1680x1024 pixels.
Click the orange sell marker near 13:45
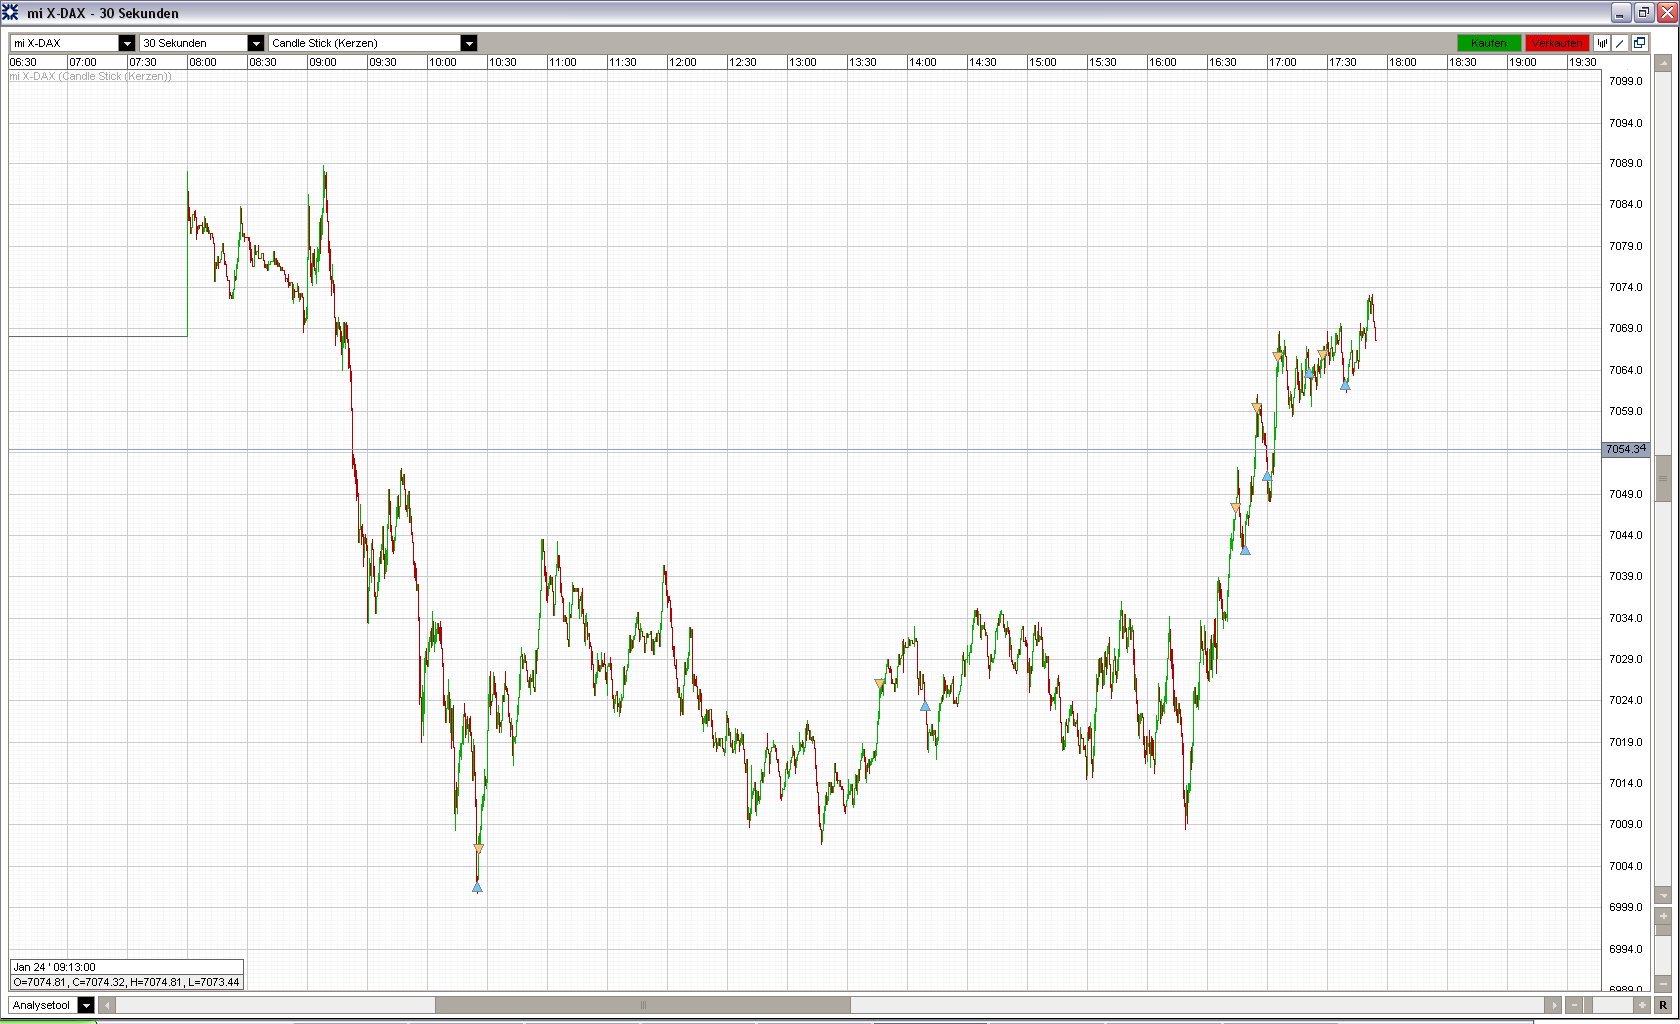click(880, 684)
